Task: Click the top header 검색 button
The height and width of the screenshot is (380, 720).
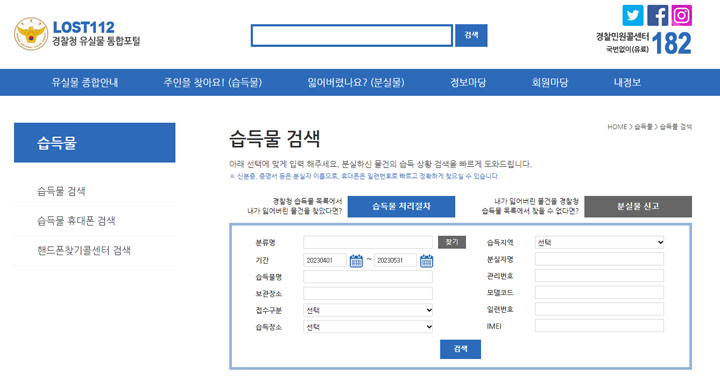Action: point(471,35)
